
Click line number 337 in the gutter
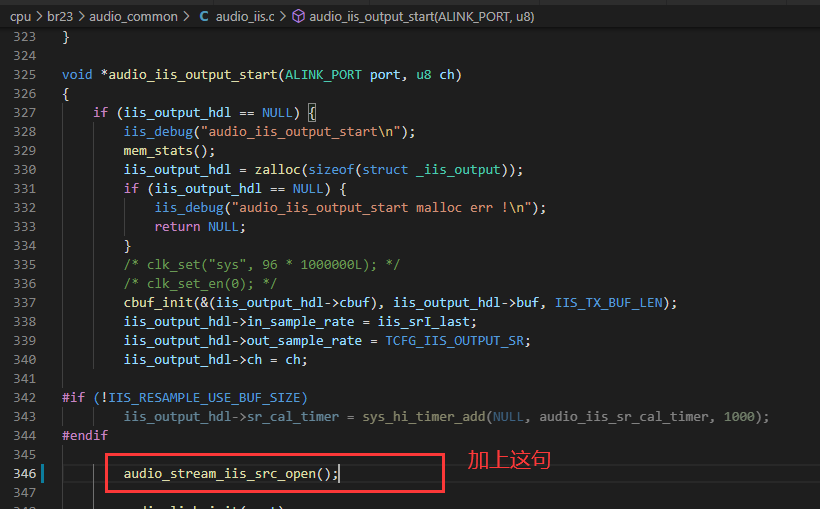tap(25, 303)
